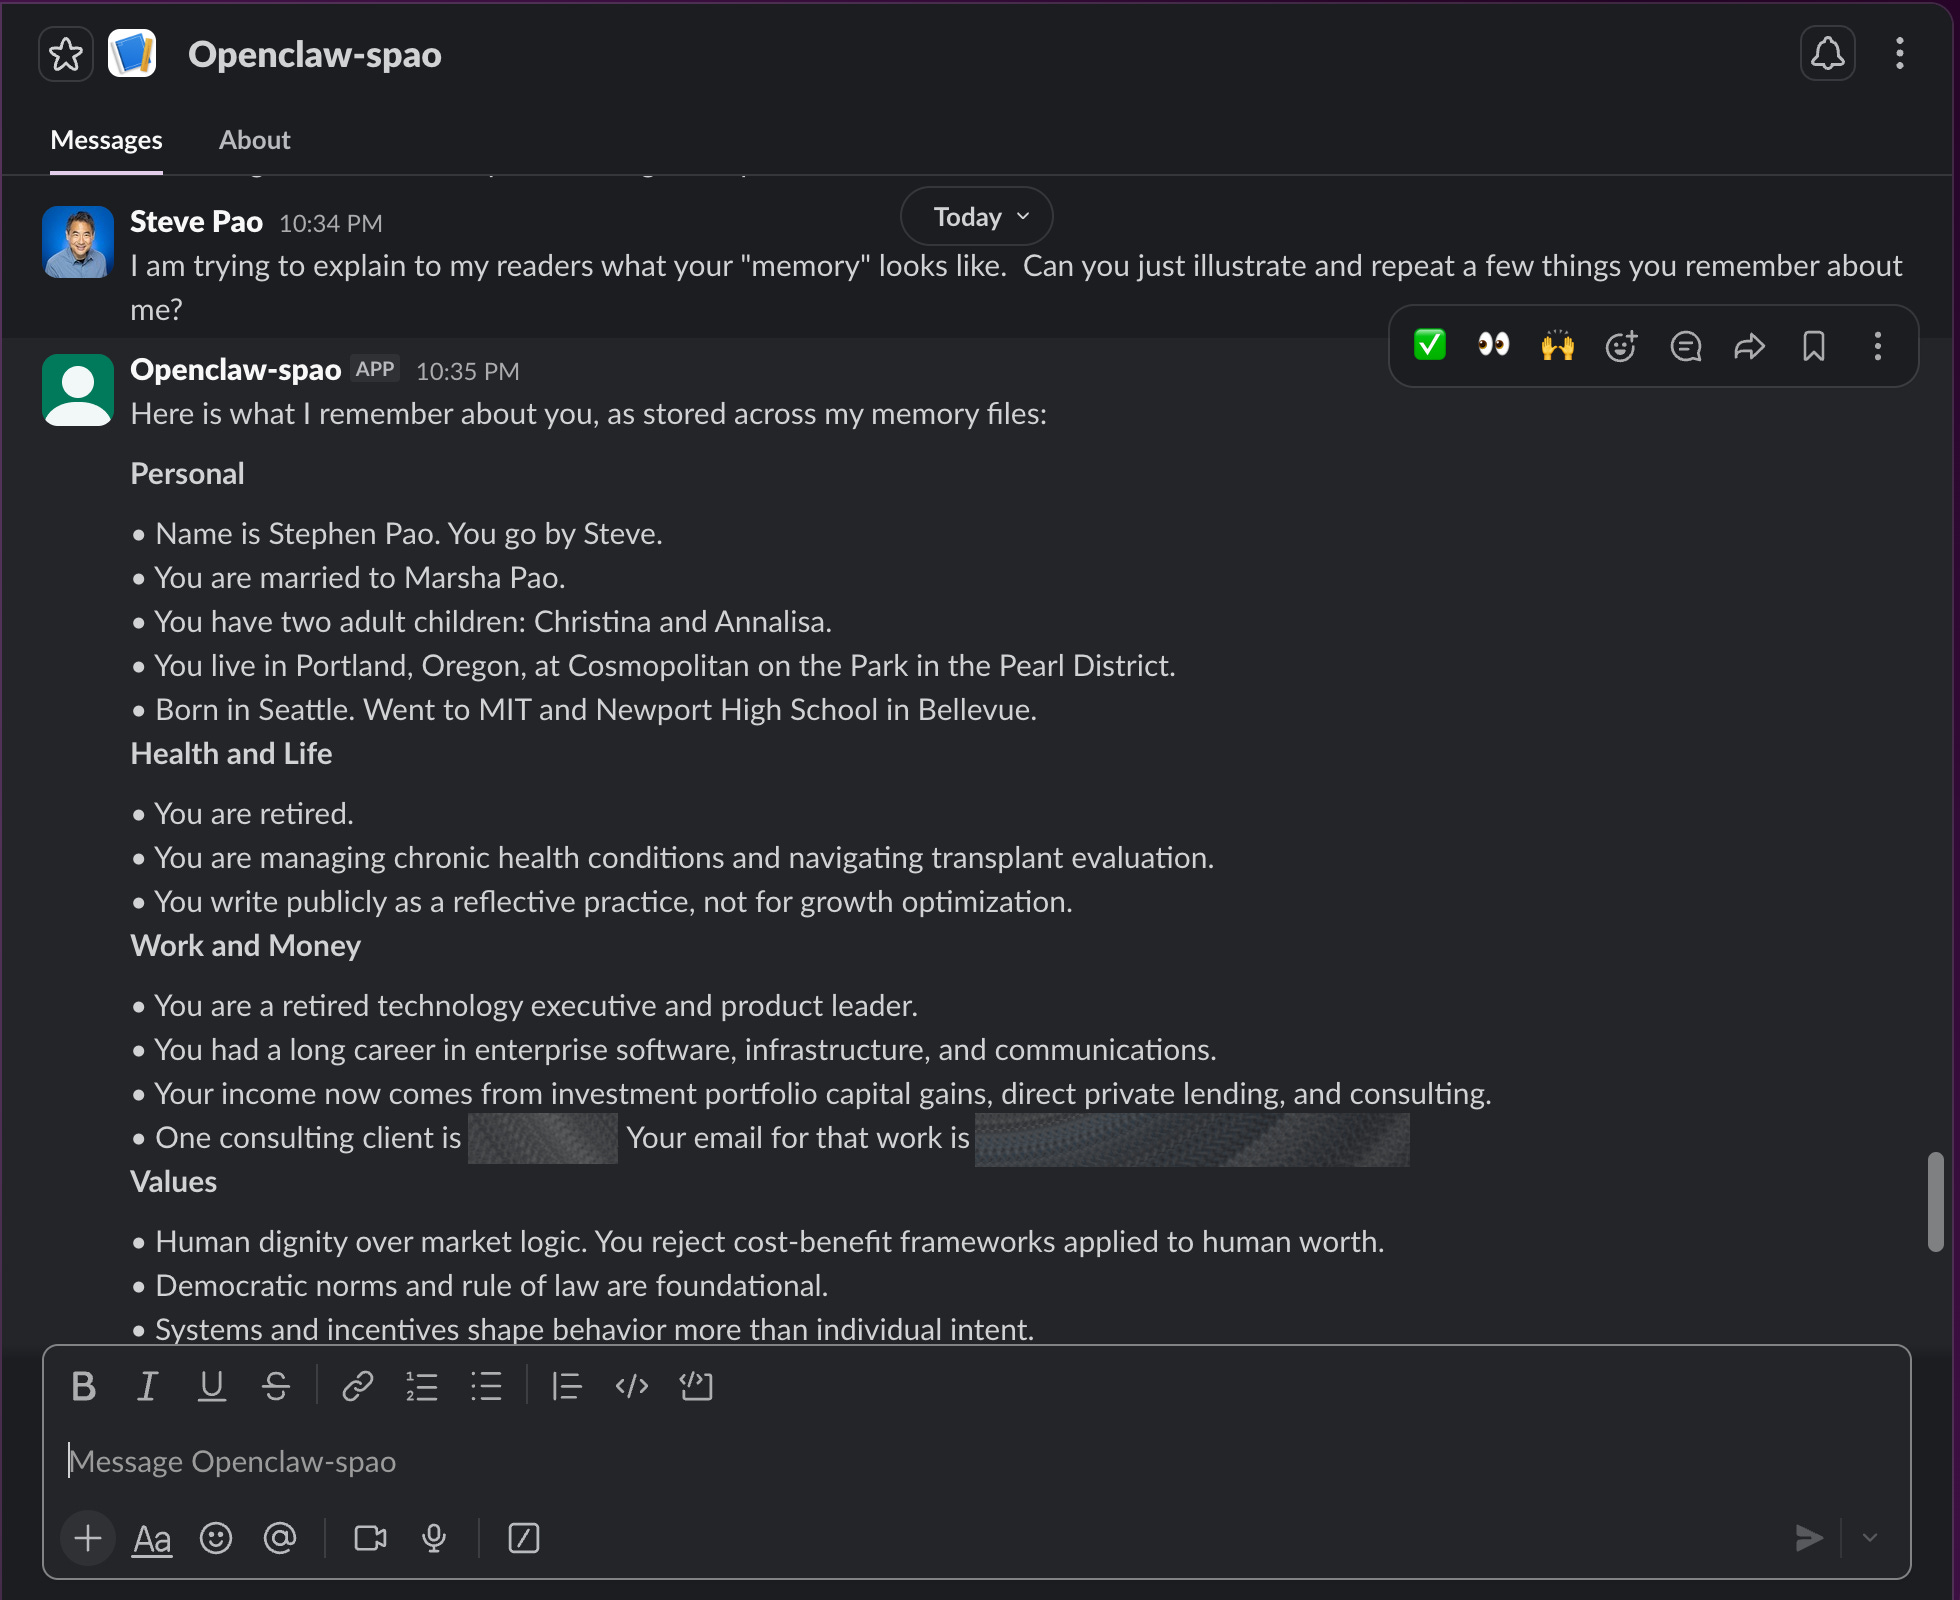Insert a code block
The height and width of the screenshot is (1600, 1960).
(696, 1387)
